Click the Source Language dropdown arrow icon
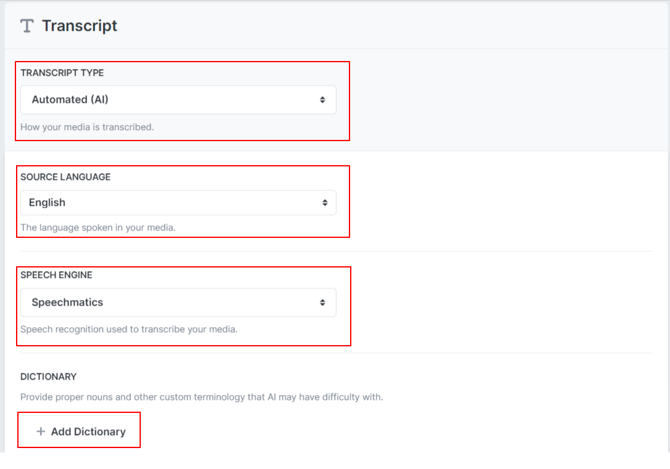 [x=325, y=203]
